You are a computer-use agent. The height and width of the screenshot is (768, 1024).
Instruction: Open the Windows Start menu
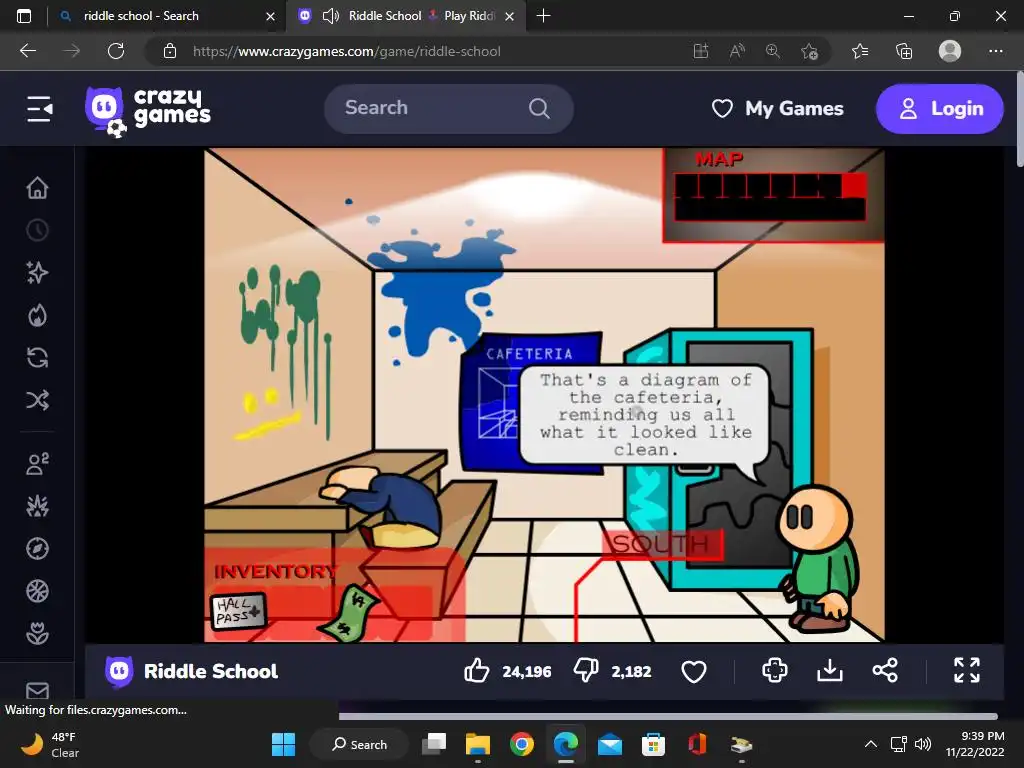click(x=283, y=744)
